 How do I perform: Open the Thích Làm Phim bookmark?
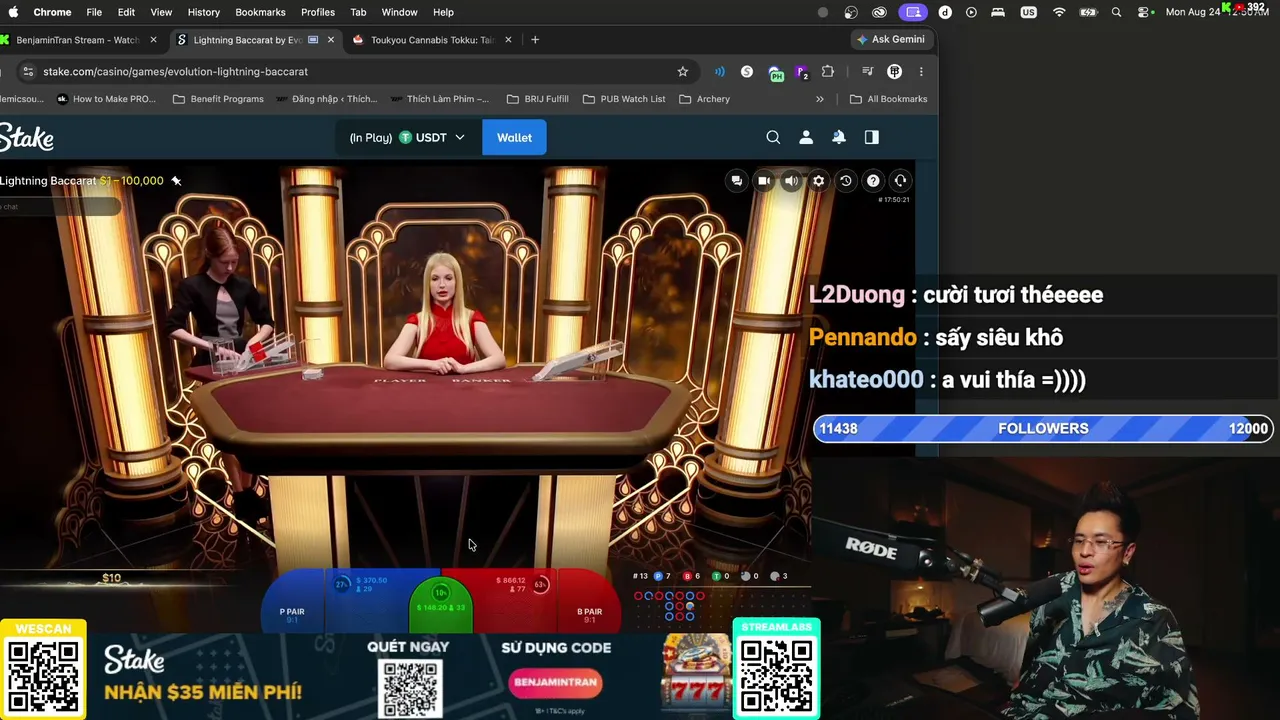point(440,99)
